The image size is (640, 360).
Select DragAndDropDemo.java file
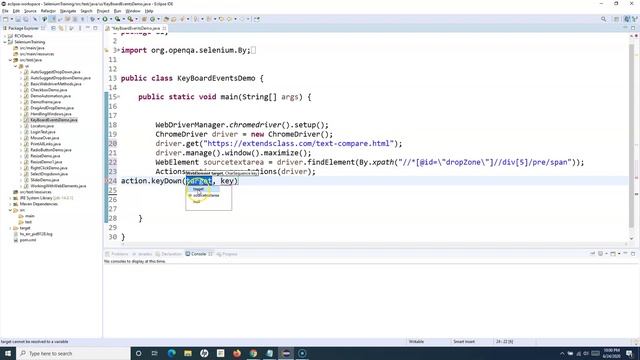coord(52,108)
